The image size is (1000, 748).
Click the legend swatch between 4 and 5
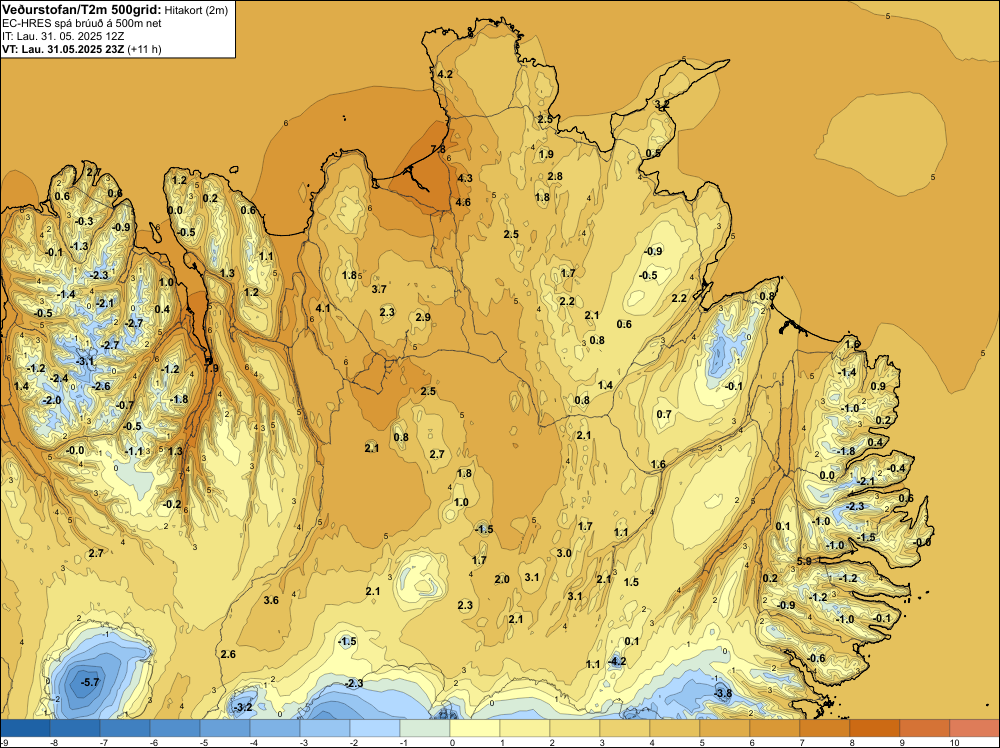675,728
